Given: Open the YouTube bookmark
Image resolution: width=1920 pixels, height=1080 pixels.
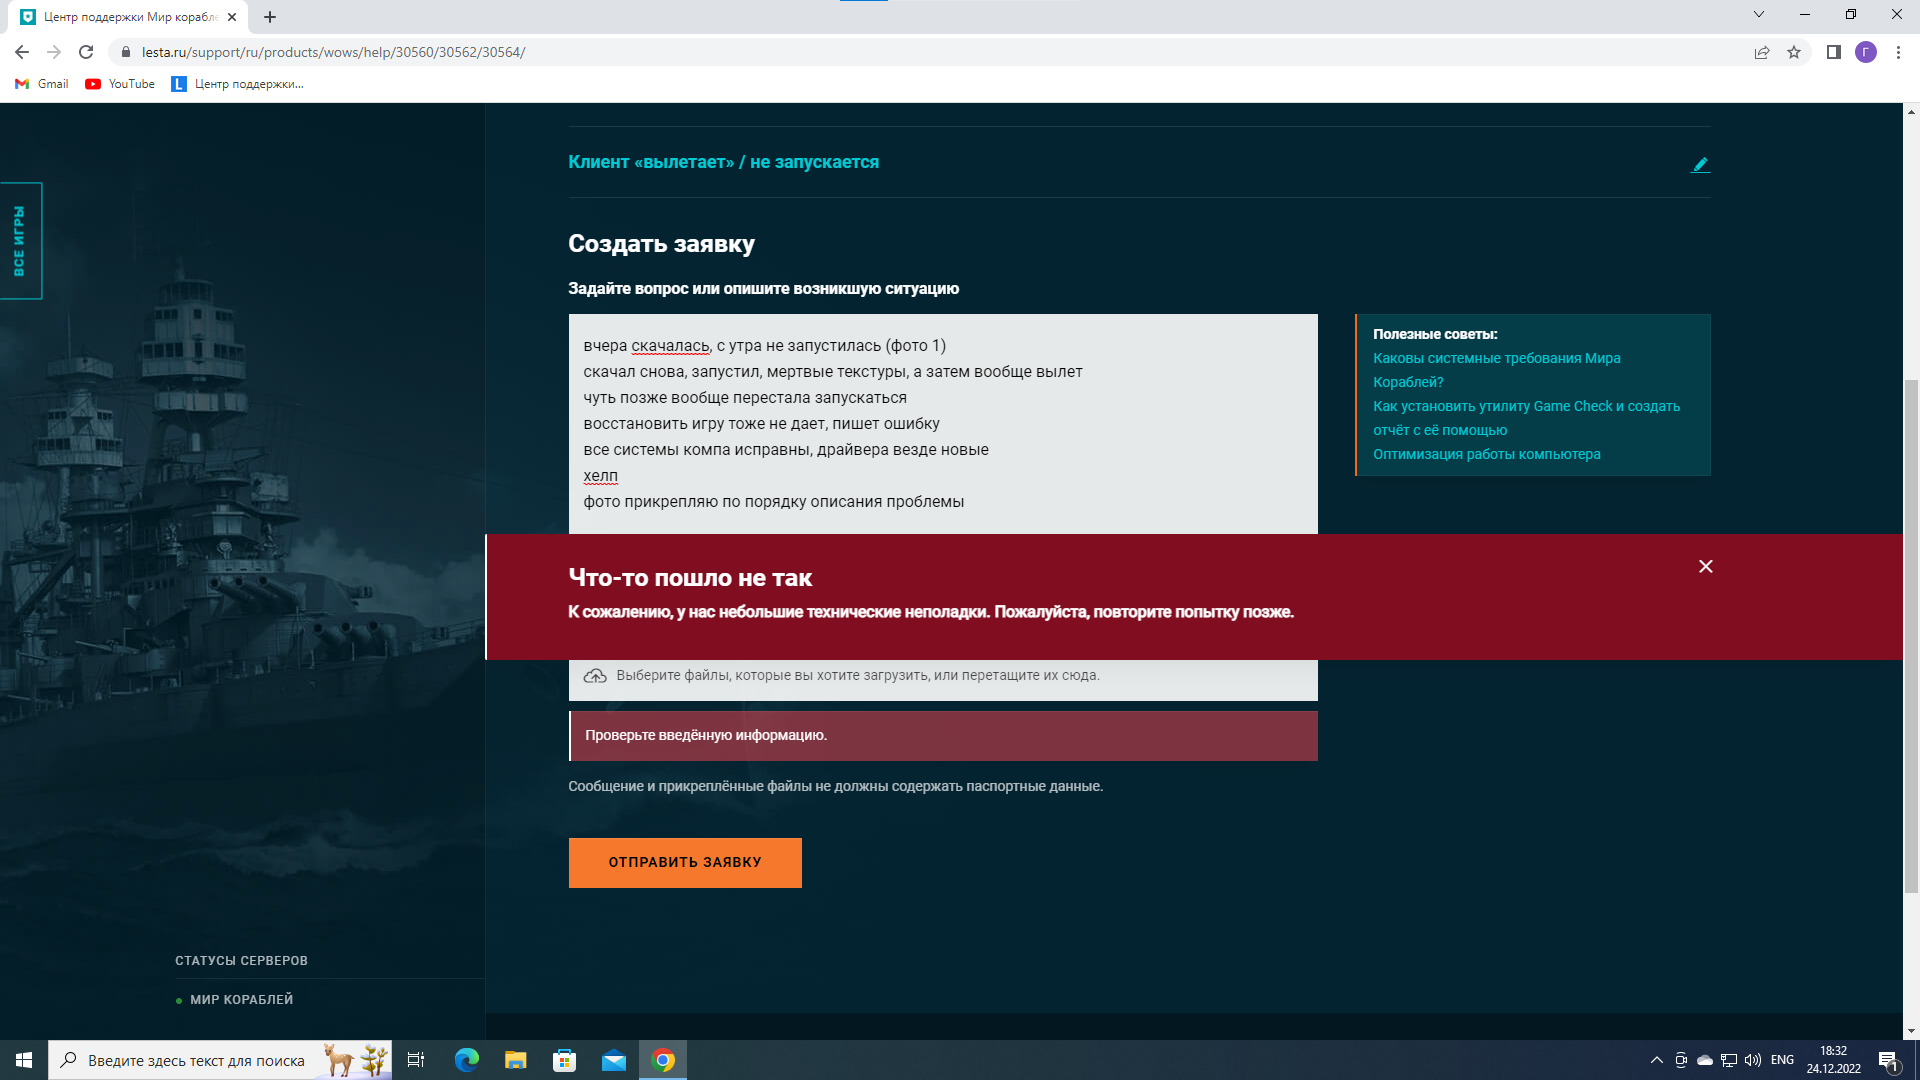Looking at the screenshot, I should click(120, 84).
